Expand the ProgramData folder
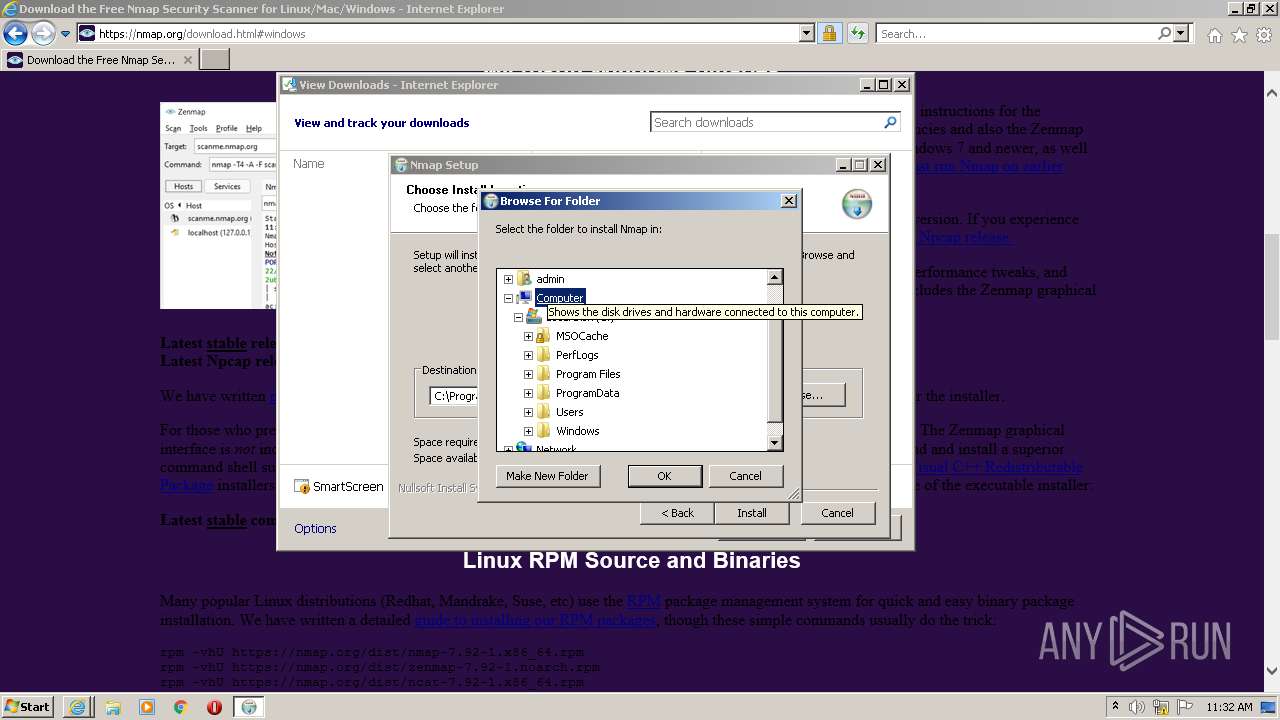The width and height of the screenshot is (1280, 720). pyautogui.click(x=528, y=393)
